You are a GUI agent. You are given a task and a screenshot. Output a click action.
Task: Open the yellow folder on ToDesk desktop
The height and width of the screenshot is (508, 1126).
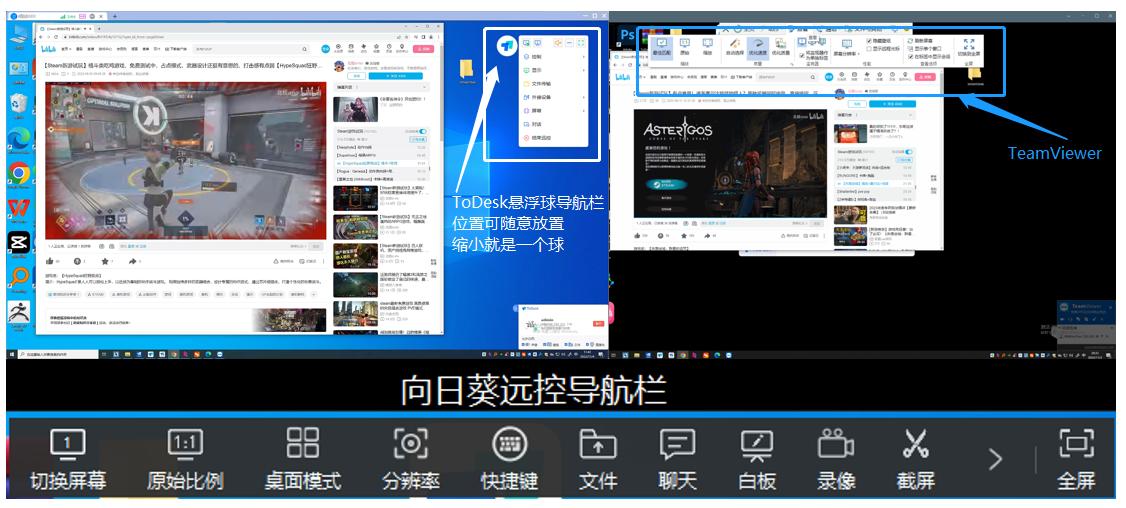pyautogui.click(x=467, y=70)
